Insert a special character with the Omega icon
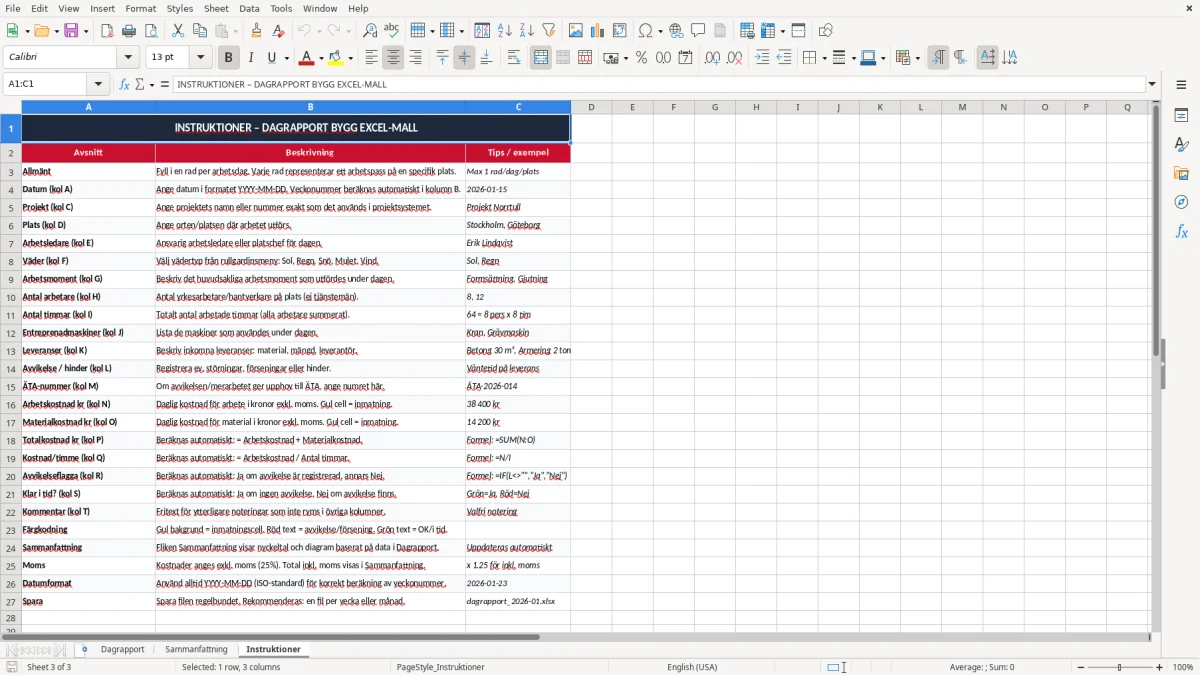The height and width of the screenshot is (675, 1200). [645, 31]
